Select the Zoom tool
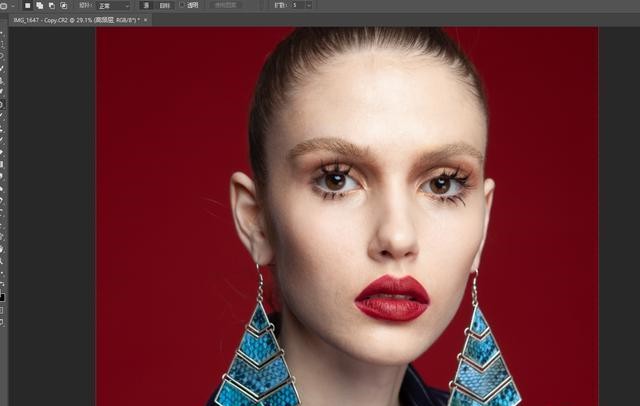This screenshot has height=406, width=640. tap(2, 261)
